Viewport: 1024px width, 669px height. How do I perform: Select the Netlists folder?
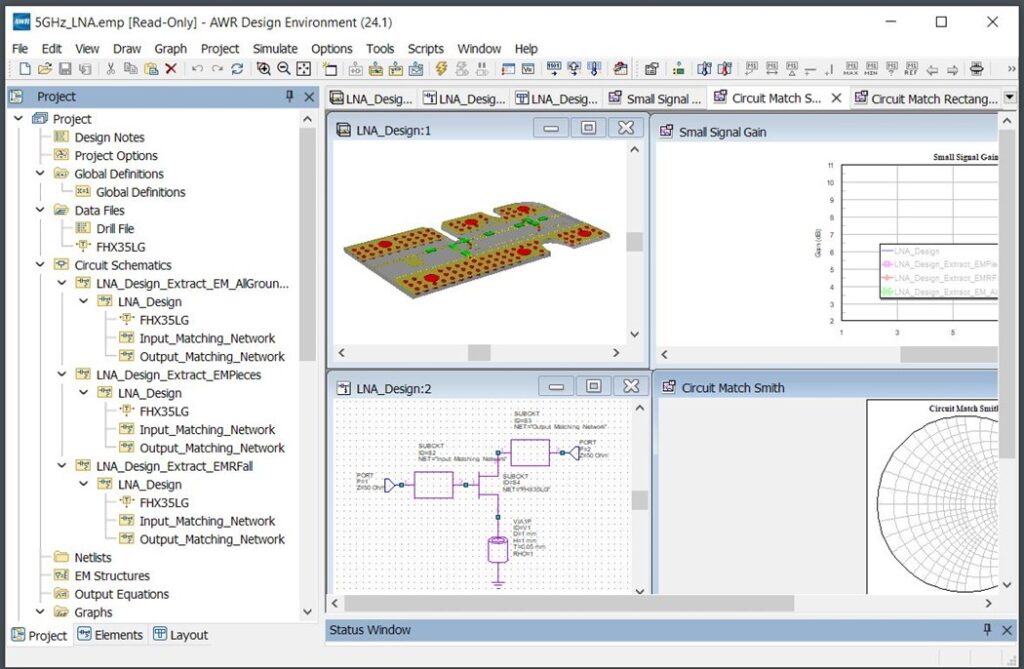(x=93, y=557)
